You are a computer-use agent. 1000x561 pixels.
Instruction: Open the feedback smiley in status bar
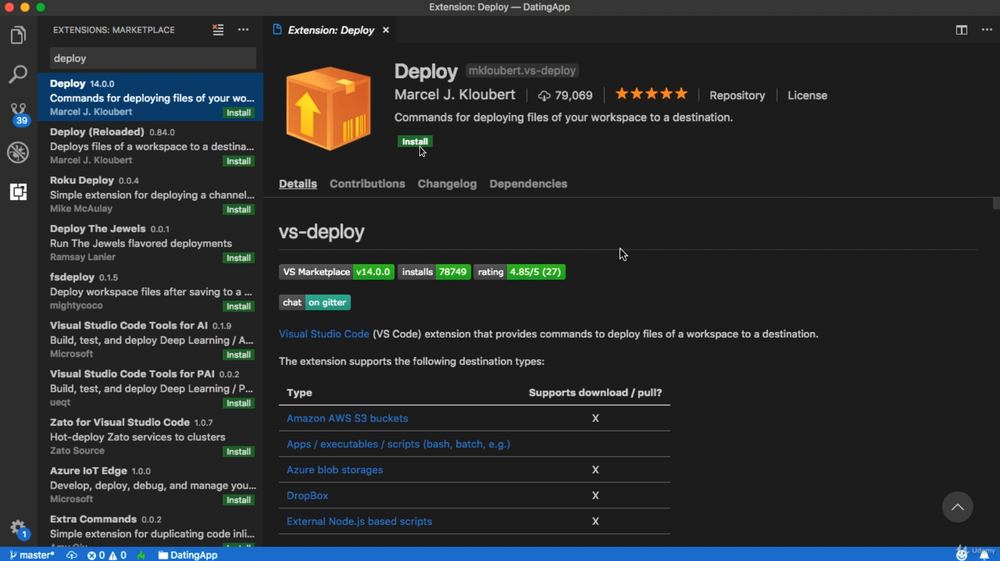tap(962, 555)
